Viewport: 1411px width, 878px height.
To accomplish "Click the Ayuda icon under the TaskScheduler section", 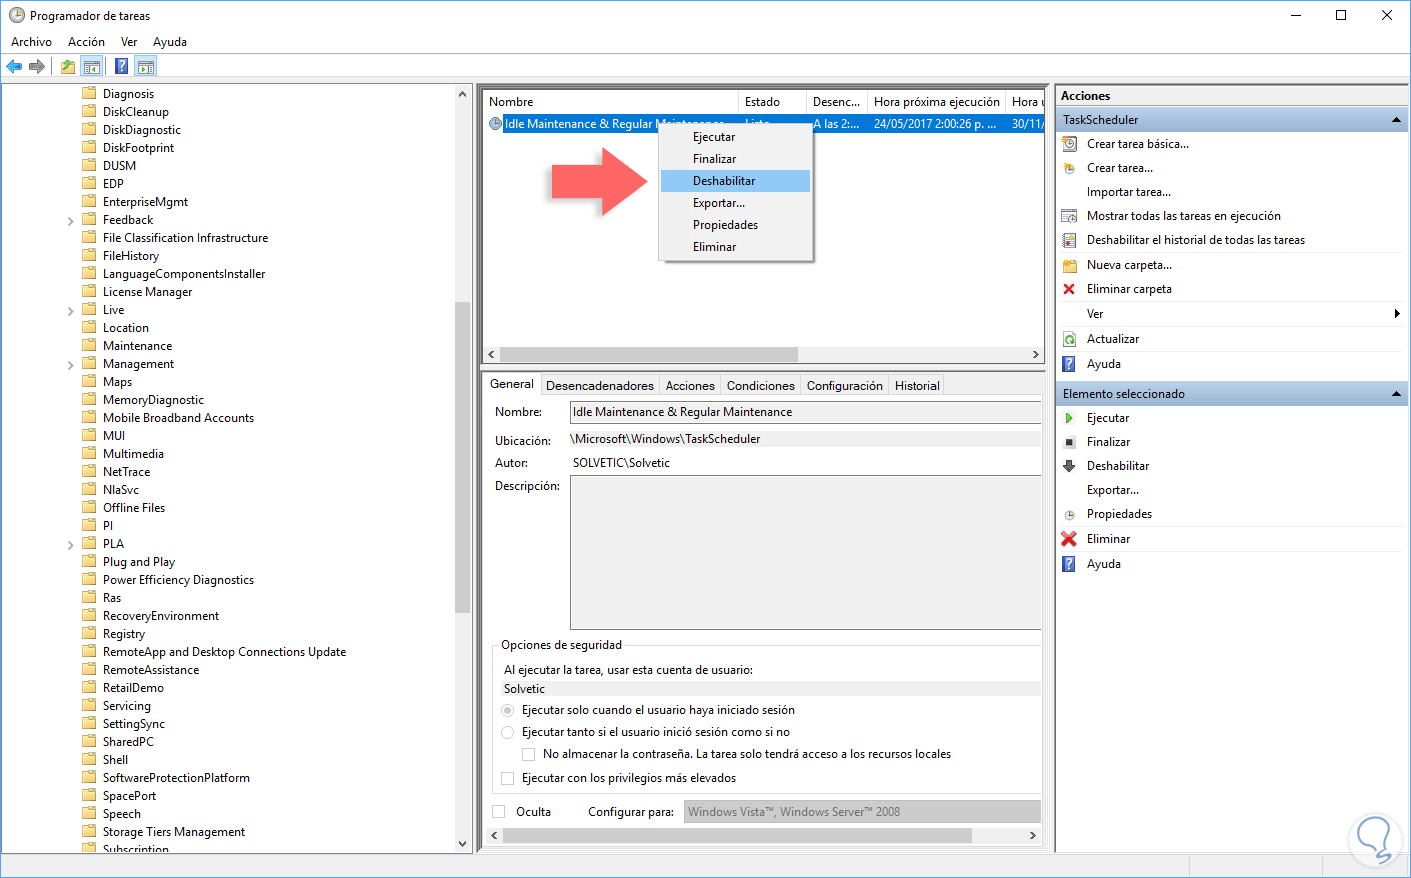I will click(x=1069, y=364).
